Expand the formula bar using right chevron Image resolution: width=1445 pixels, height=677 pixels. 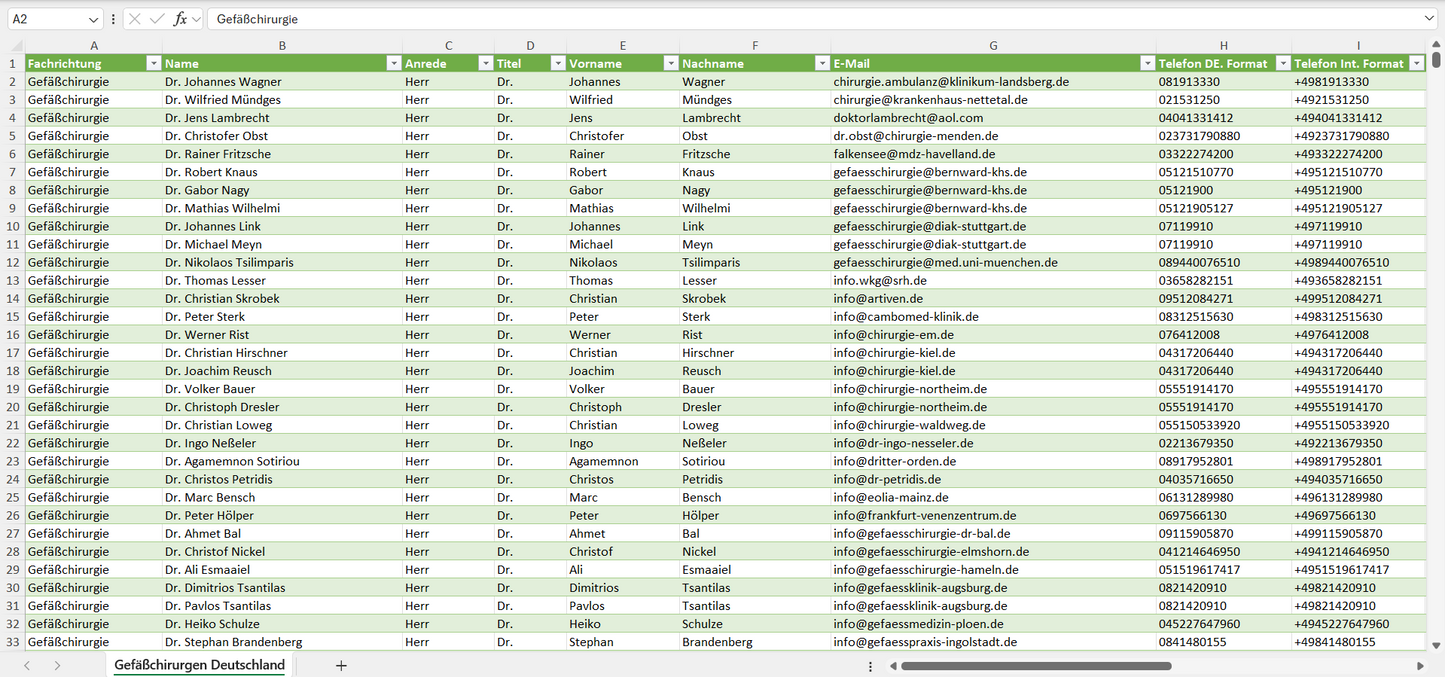[1429, 19]
